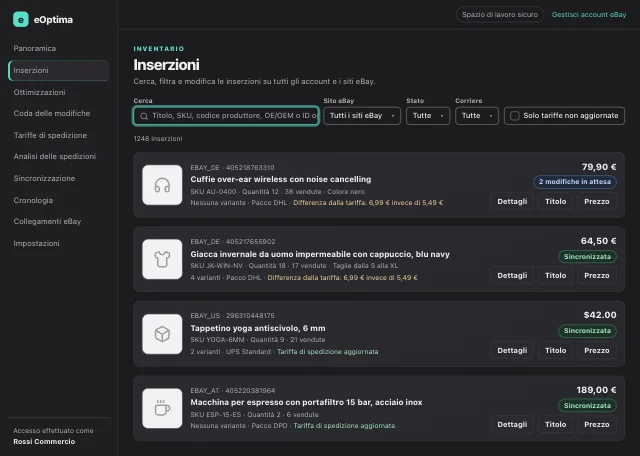This screenshot has height=456, width=640.
Task: Open the Stato filter dropdown
Action: pyautogui.click(x=428, y=116)
